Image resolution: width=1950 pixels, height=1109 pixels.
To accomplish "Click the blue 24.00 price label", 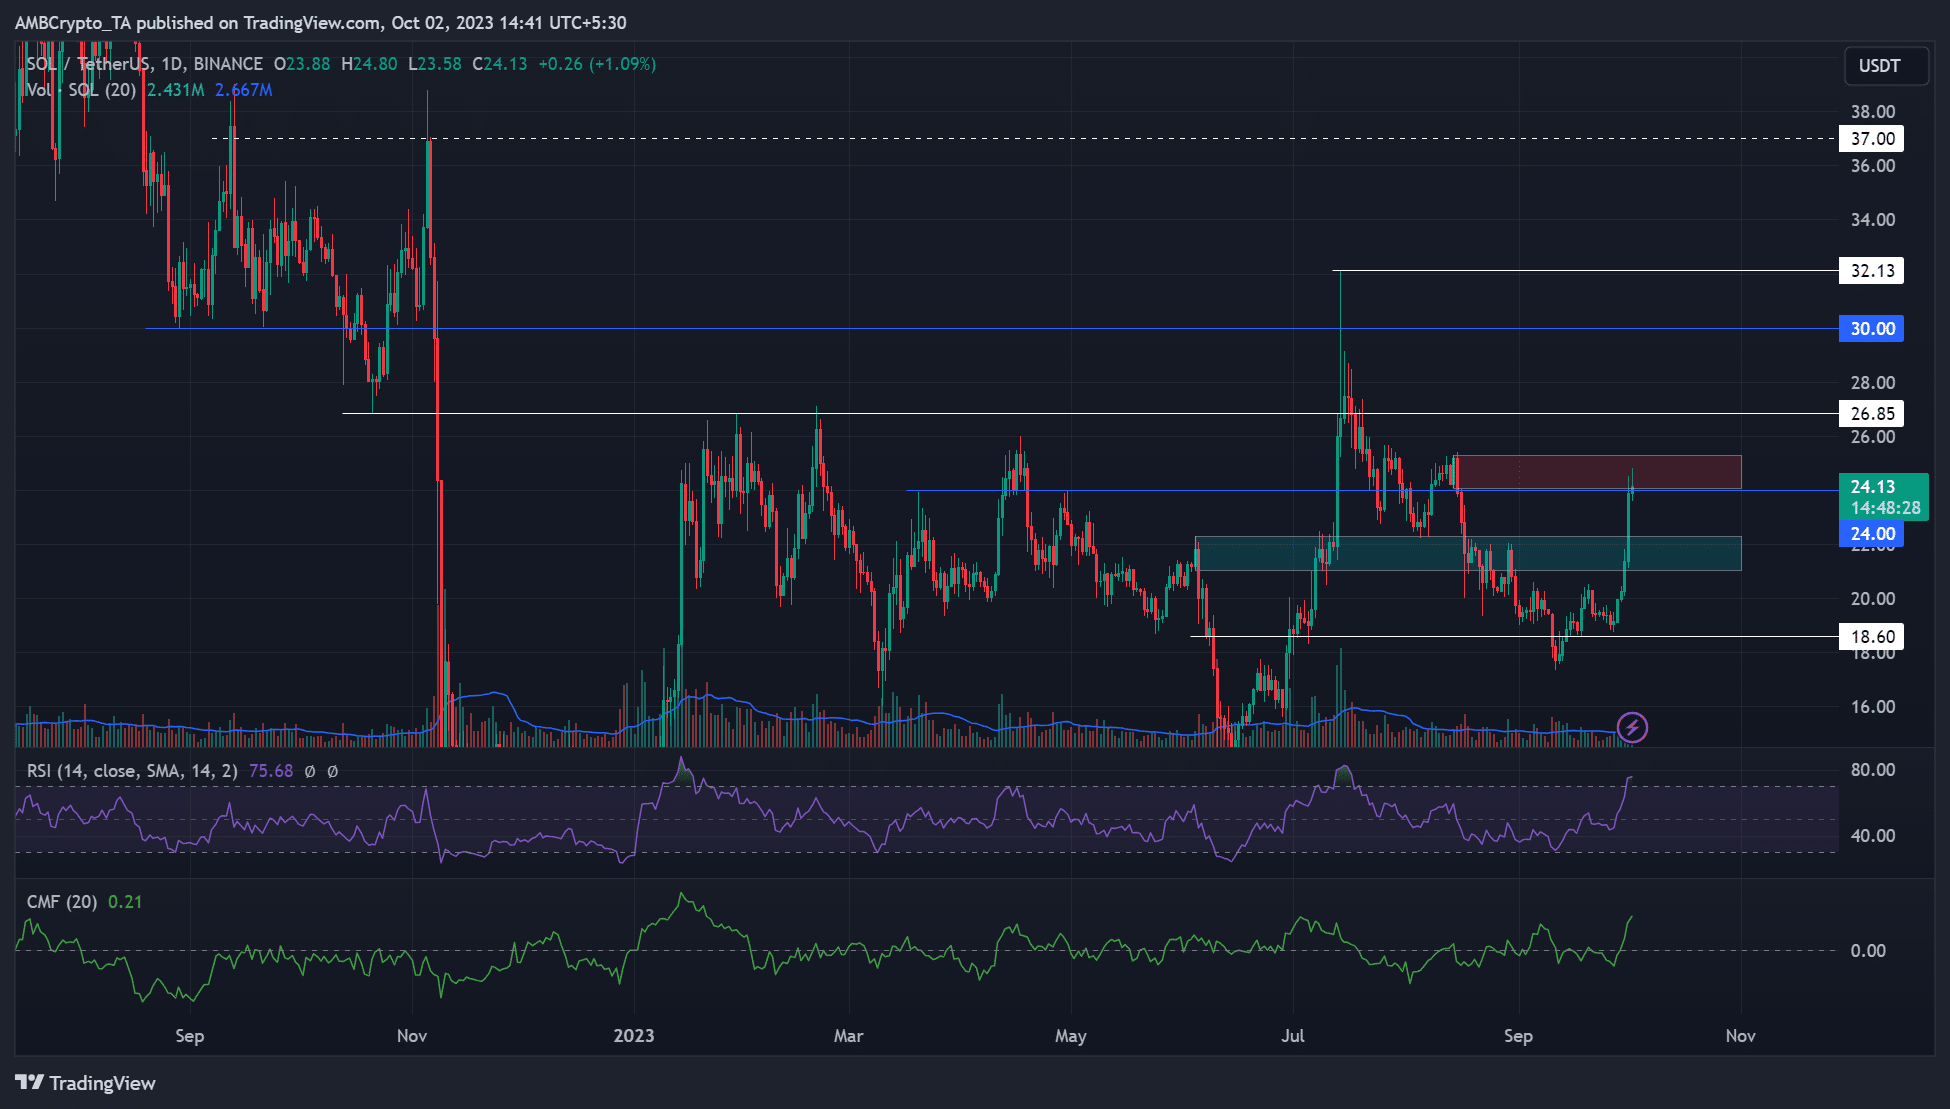I will [x=1871, y=534].
